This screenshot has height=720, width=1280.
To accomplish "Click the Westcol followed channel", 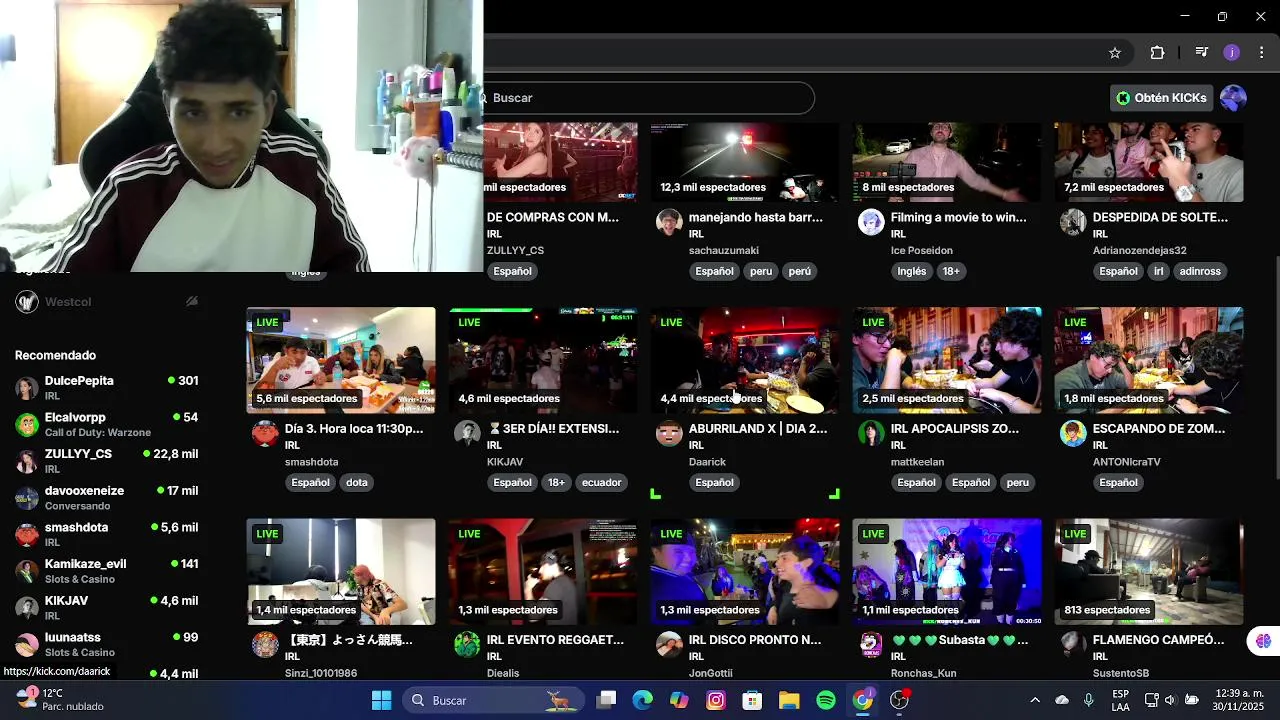I will tap(107, 302).
